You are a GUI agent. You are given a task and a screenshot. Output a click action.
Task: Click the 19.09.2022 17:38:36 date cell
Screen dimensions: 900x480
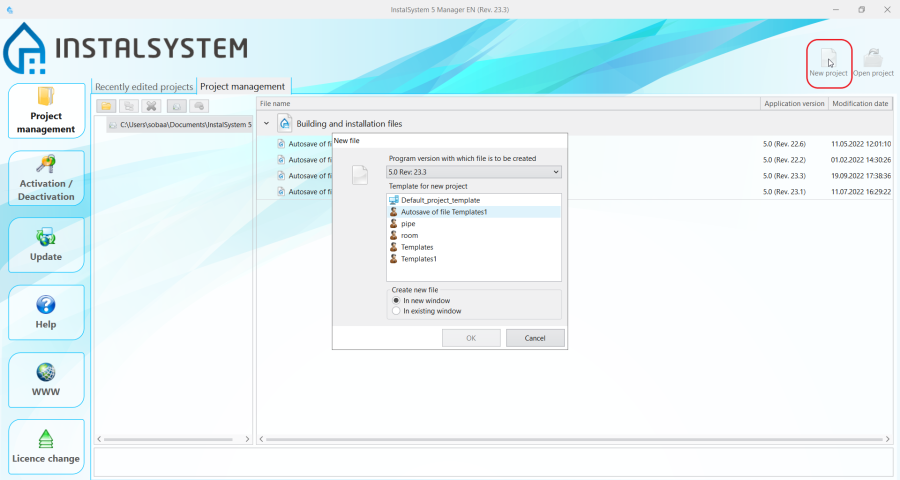click(861, 176)
